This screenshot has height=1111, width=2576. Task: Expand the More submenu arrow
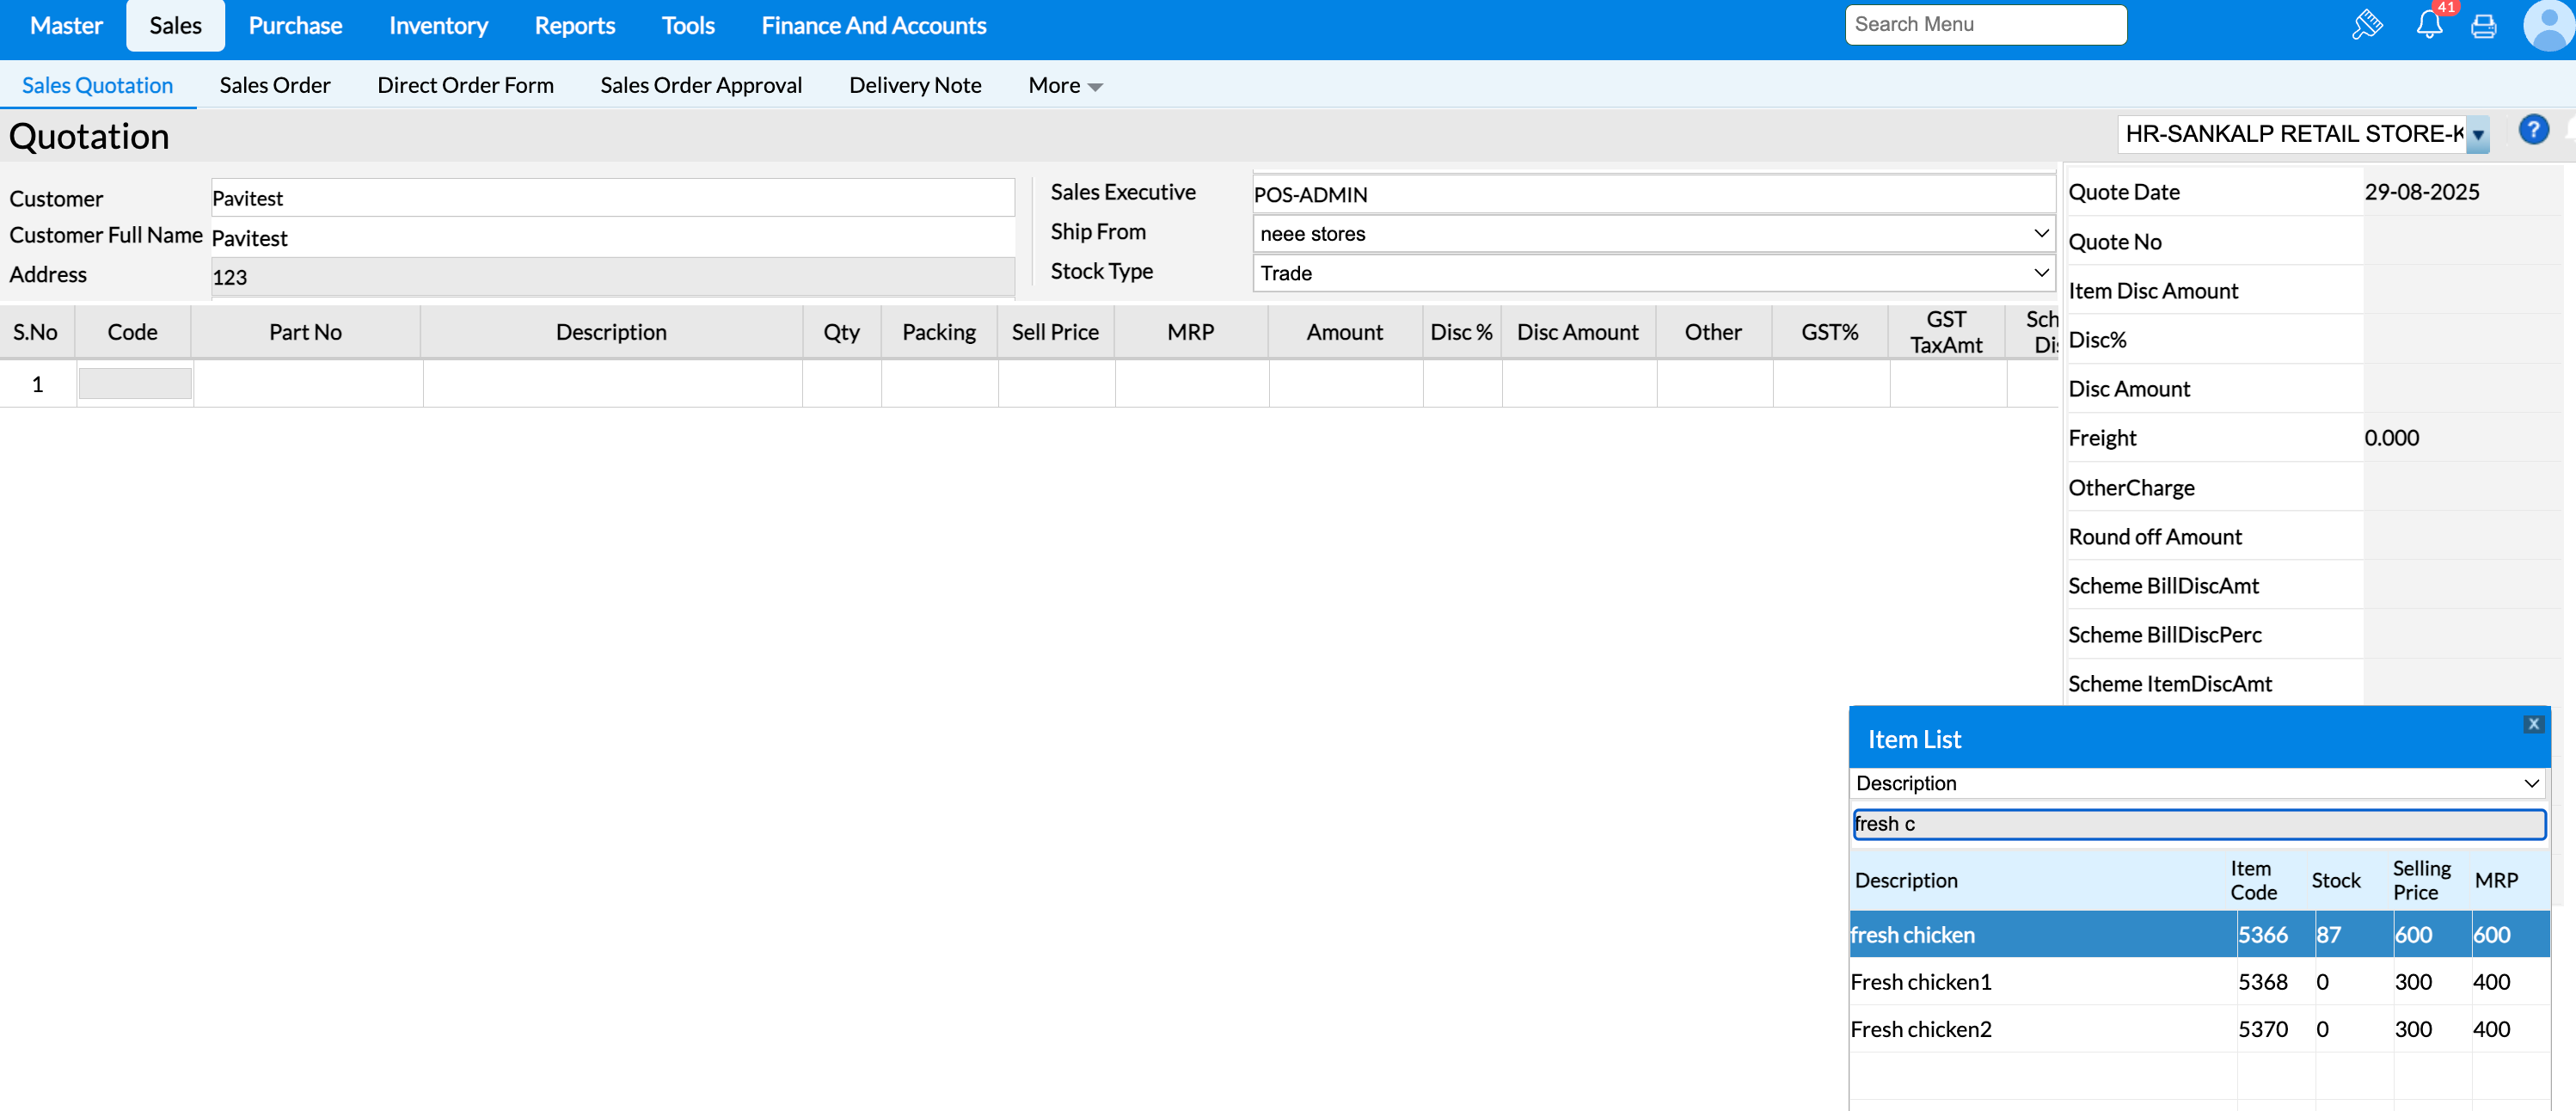tap(1095, 87)
